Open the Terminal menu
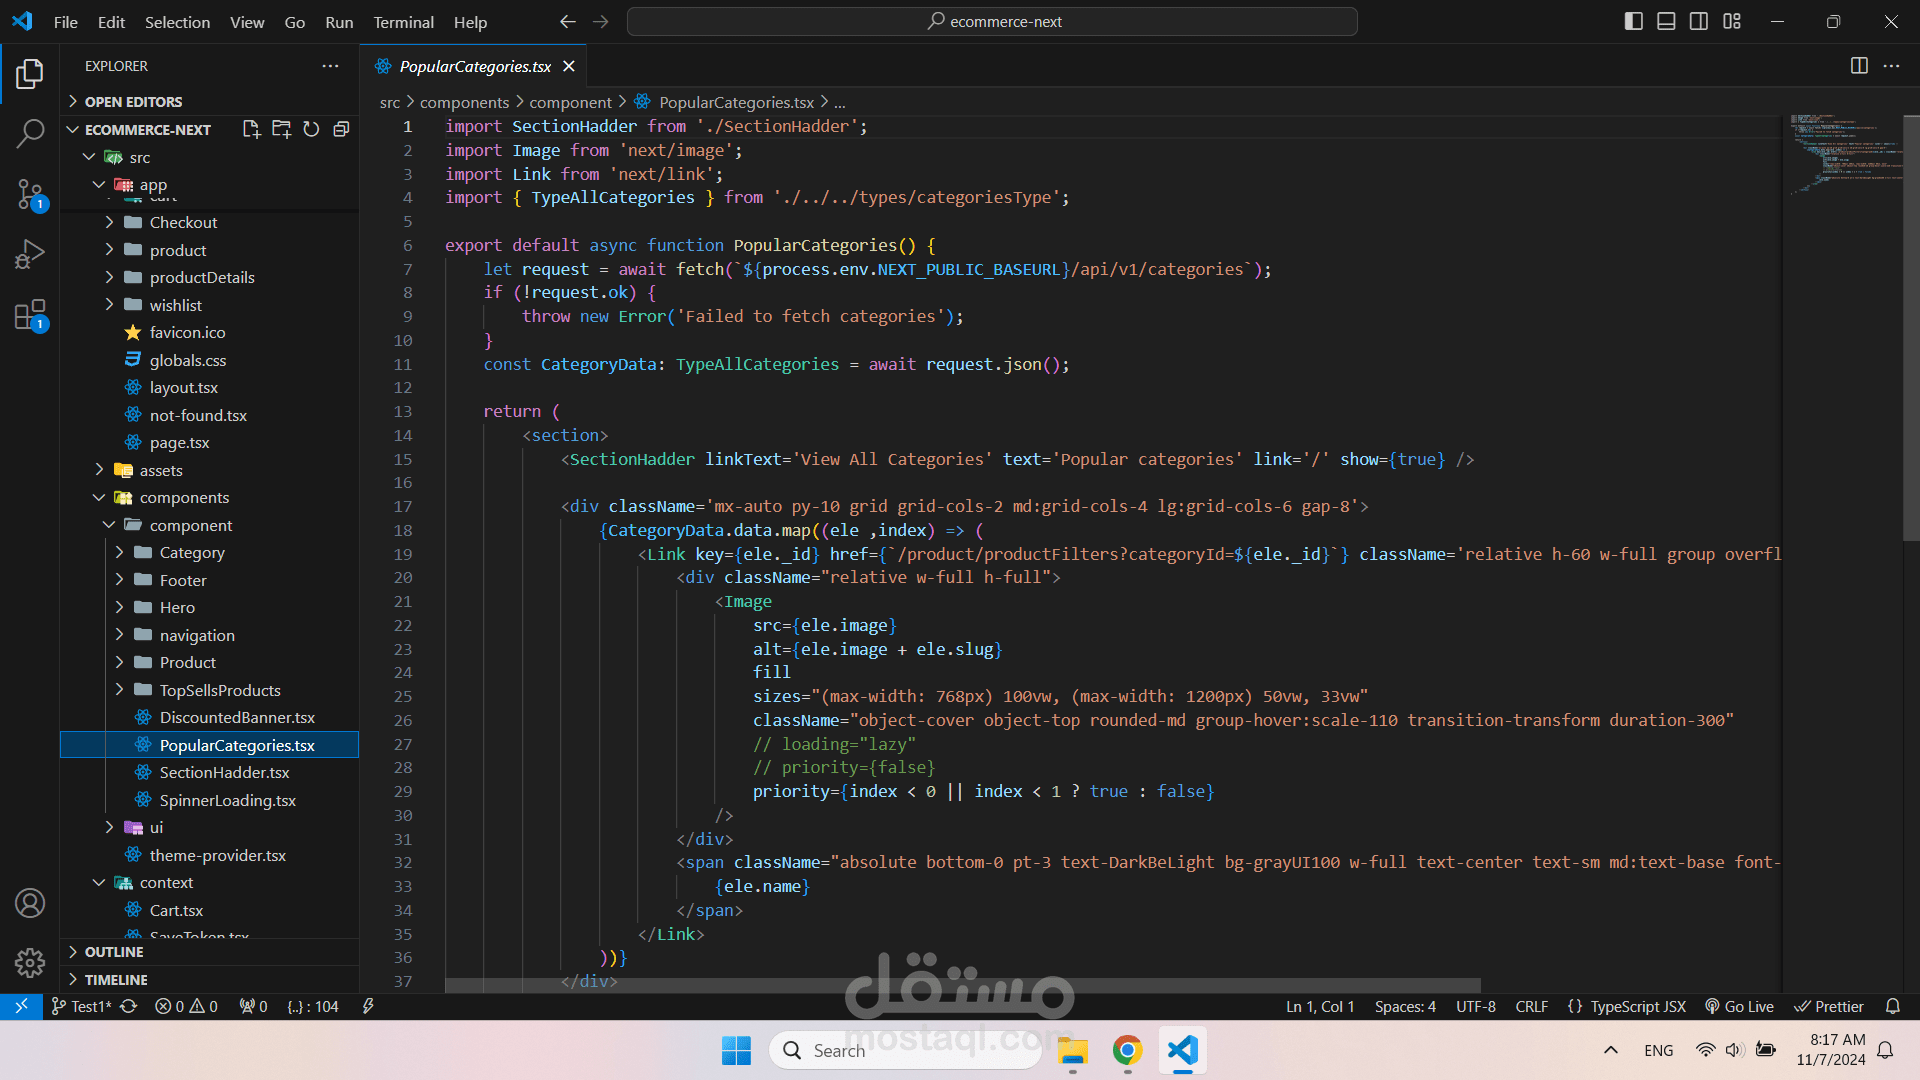This screenshot has width=1920, height=1080. [403, 22]
